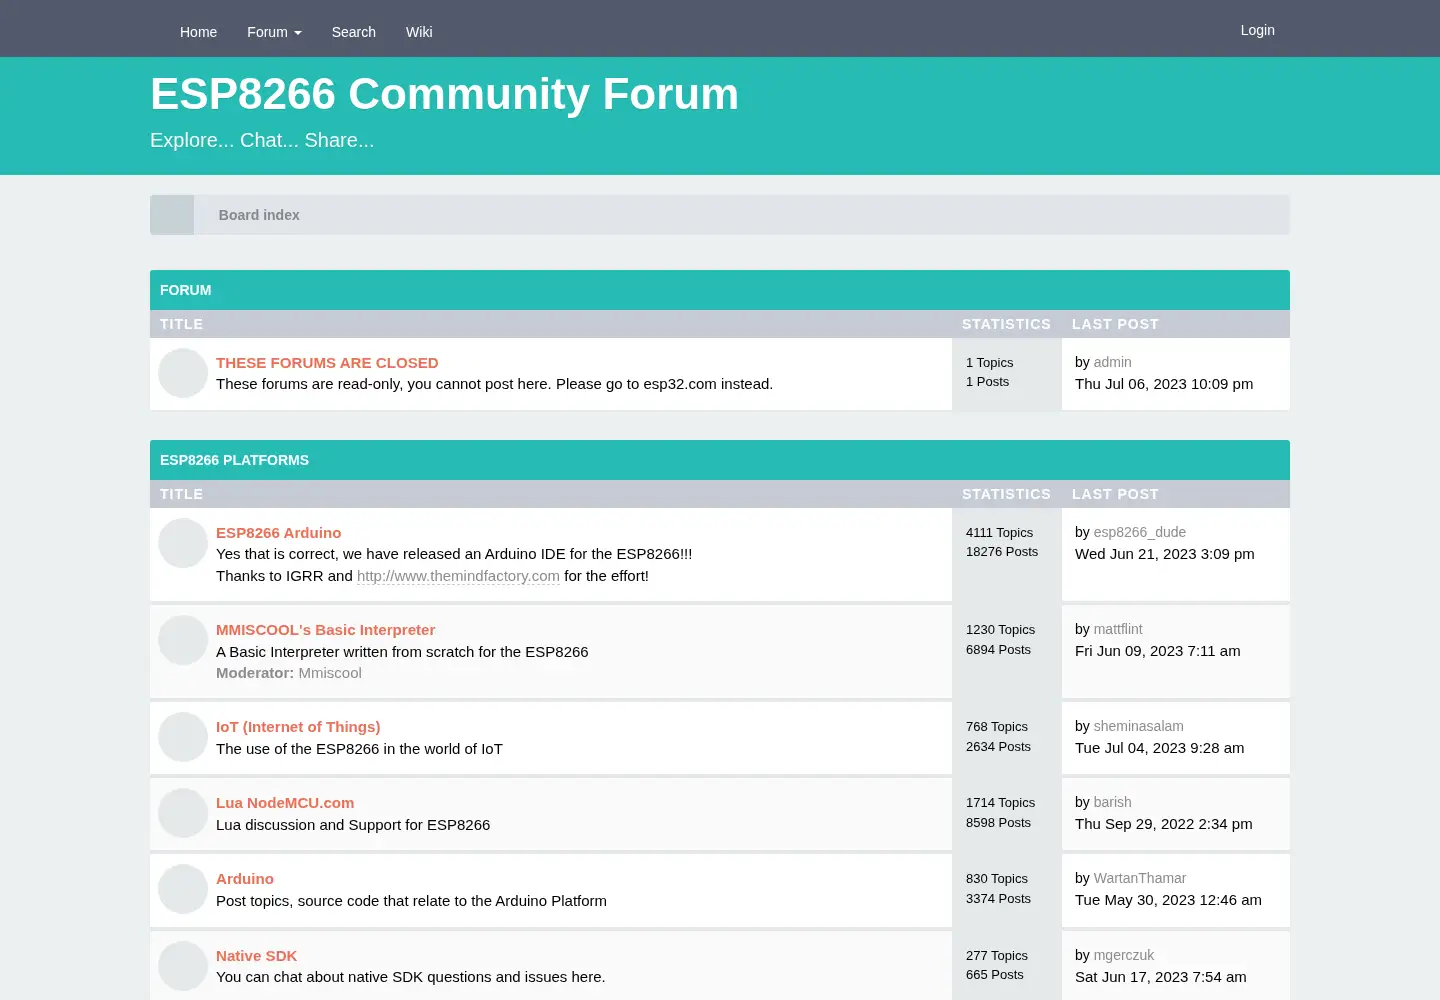
Task: Click the forum icon beside Lua NodeMCU.com
Action: (x=183, y=813)
